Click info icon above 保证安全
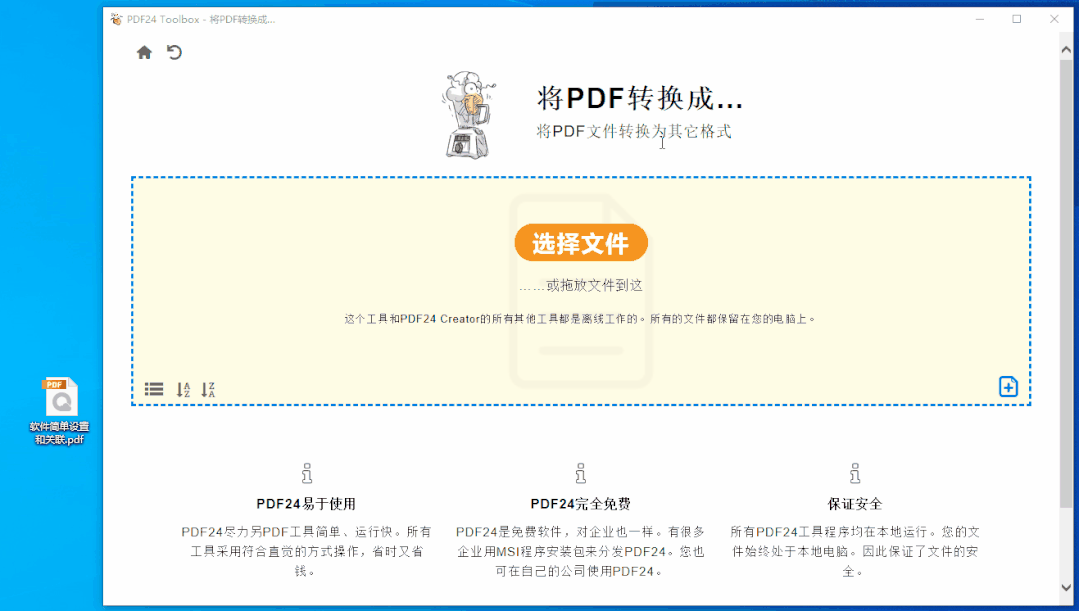Screen dimensions: 1079x611 click(x=855, y=473)
